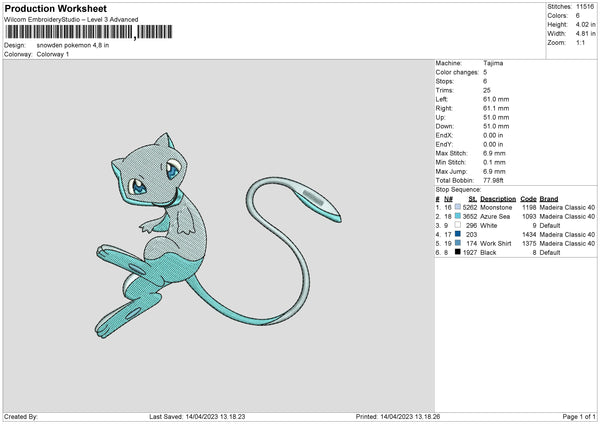Click the Azure Sea turquoise color swatch
The height and width of the screenshot is (424, 600).
(x=458, y=216)
